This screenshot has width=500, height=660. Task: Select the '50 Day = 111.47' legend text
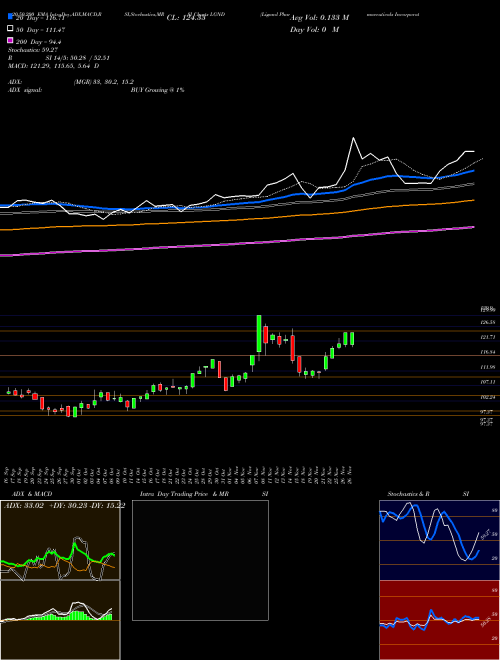pyautogui.click(x=41, y=30)
